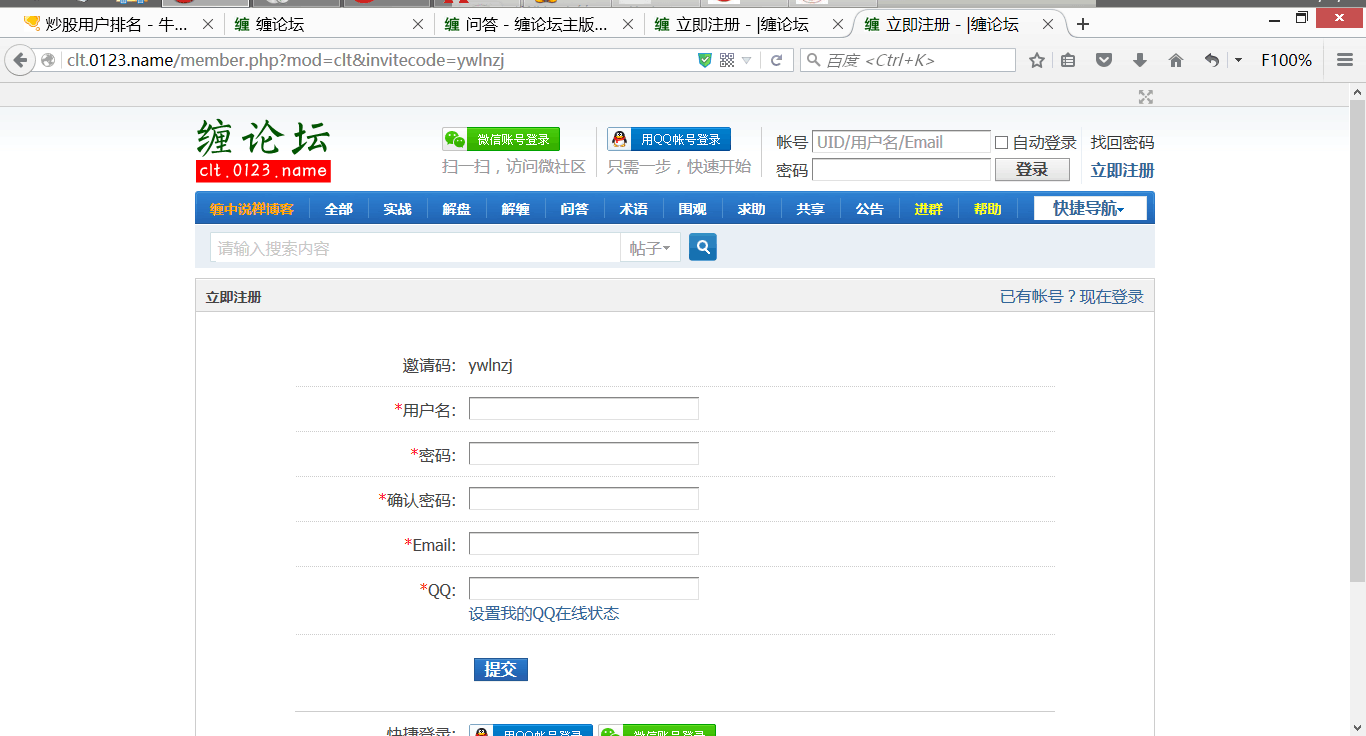Reload the page using the refresh icon
The height and width of the screenshot is (736, 1366).
[x=775, y=61]
